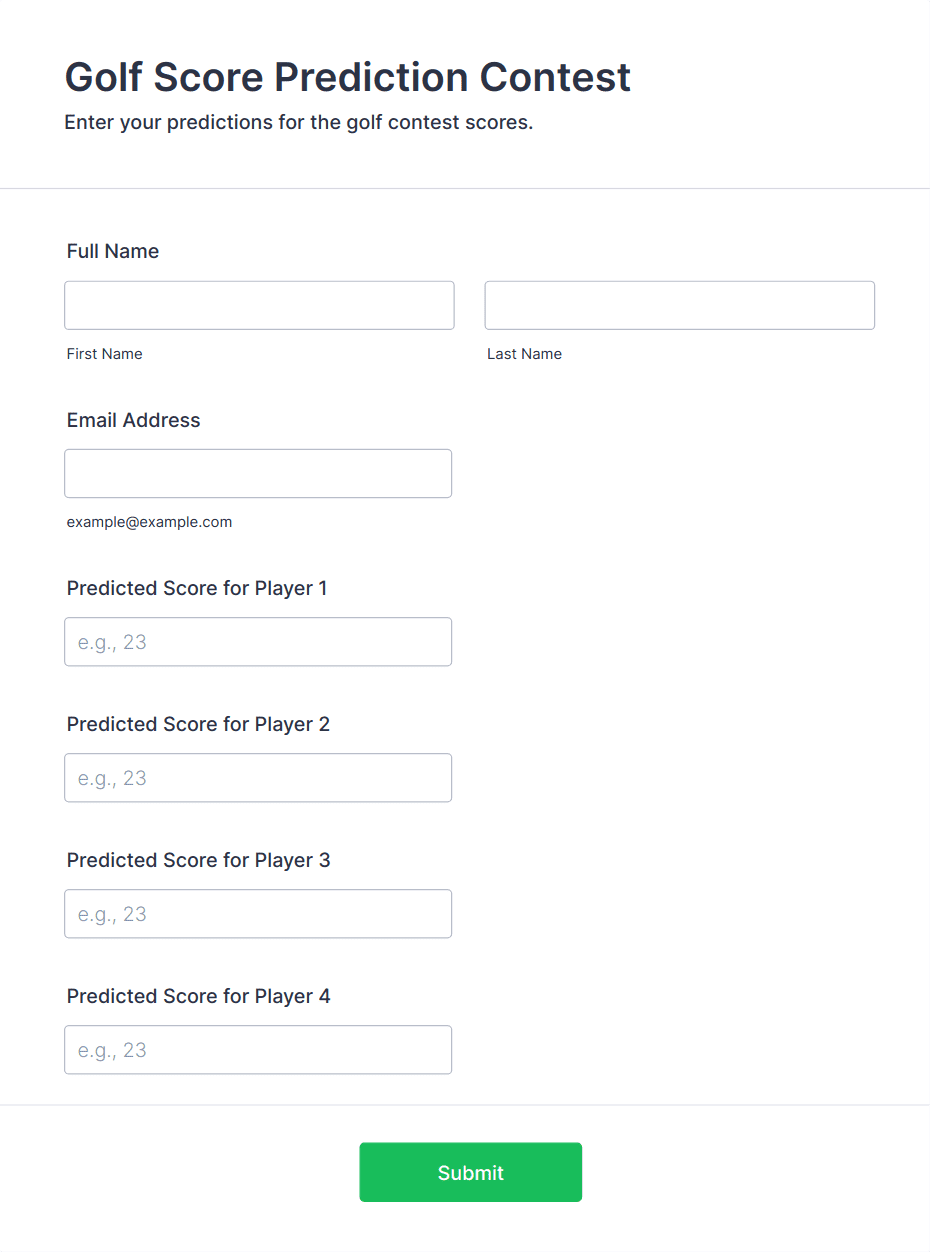930x1252 pixels.
Task: Click the "Golf Score Prediction Contest" heading
Action: click(x=348, y=77)
